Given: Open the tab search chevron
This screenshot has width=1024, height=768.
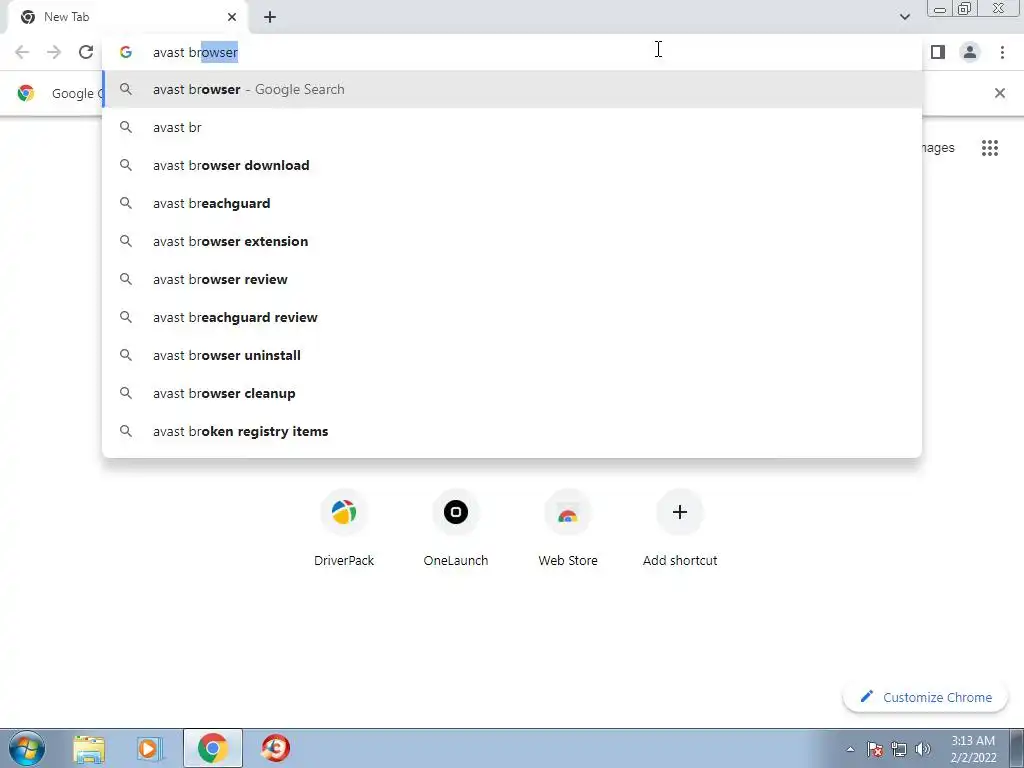Looking at the screenshot, I should point(904,17).
